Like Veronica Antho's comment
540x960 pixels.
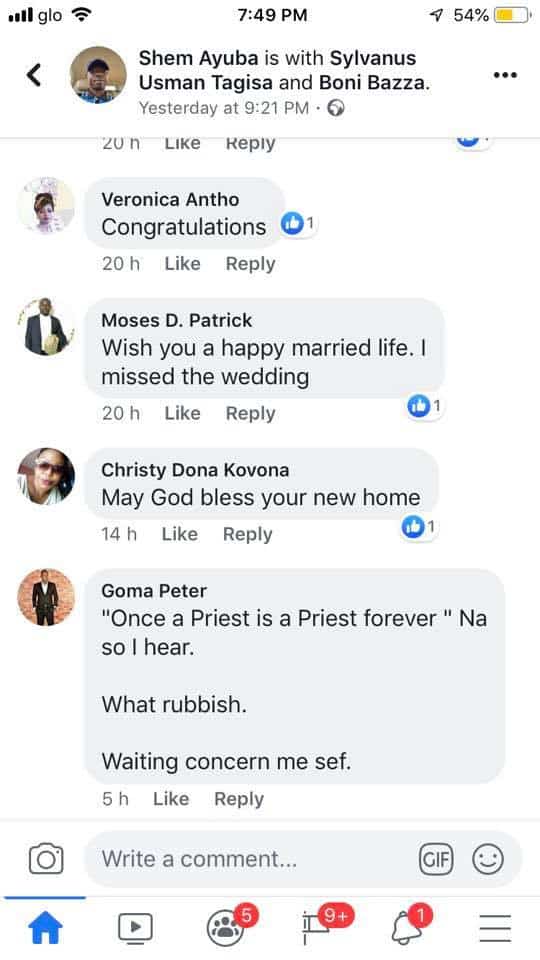(x=182, y=264)
